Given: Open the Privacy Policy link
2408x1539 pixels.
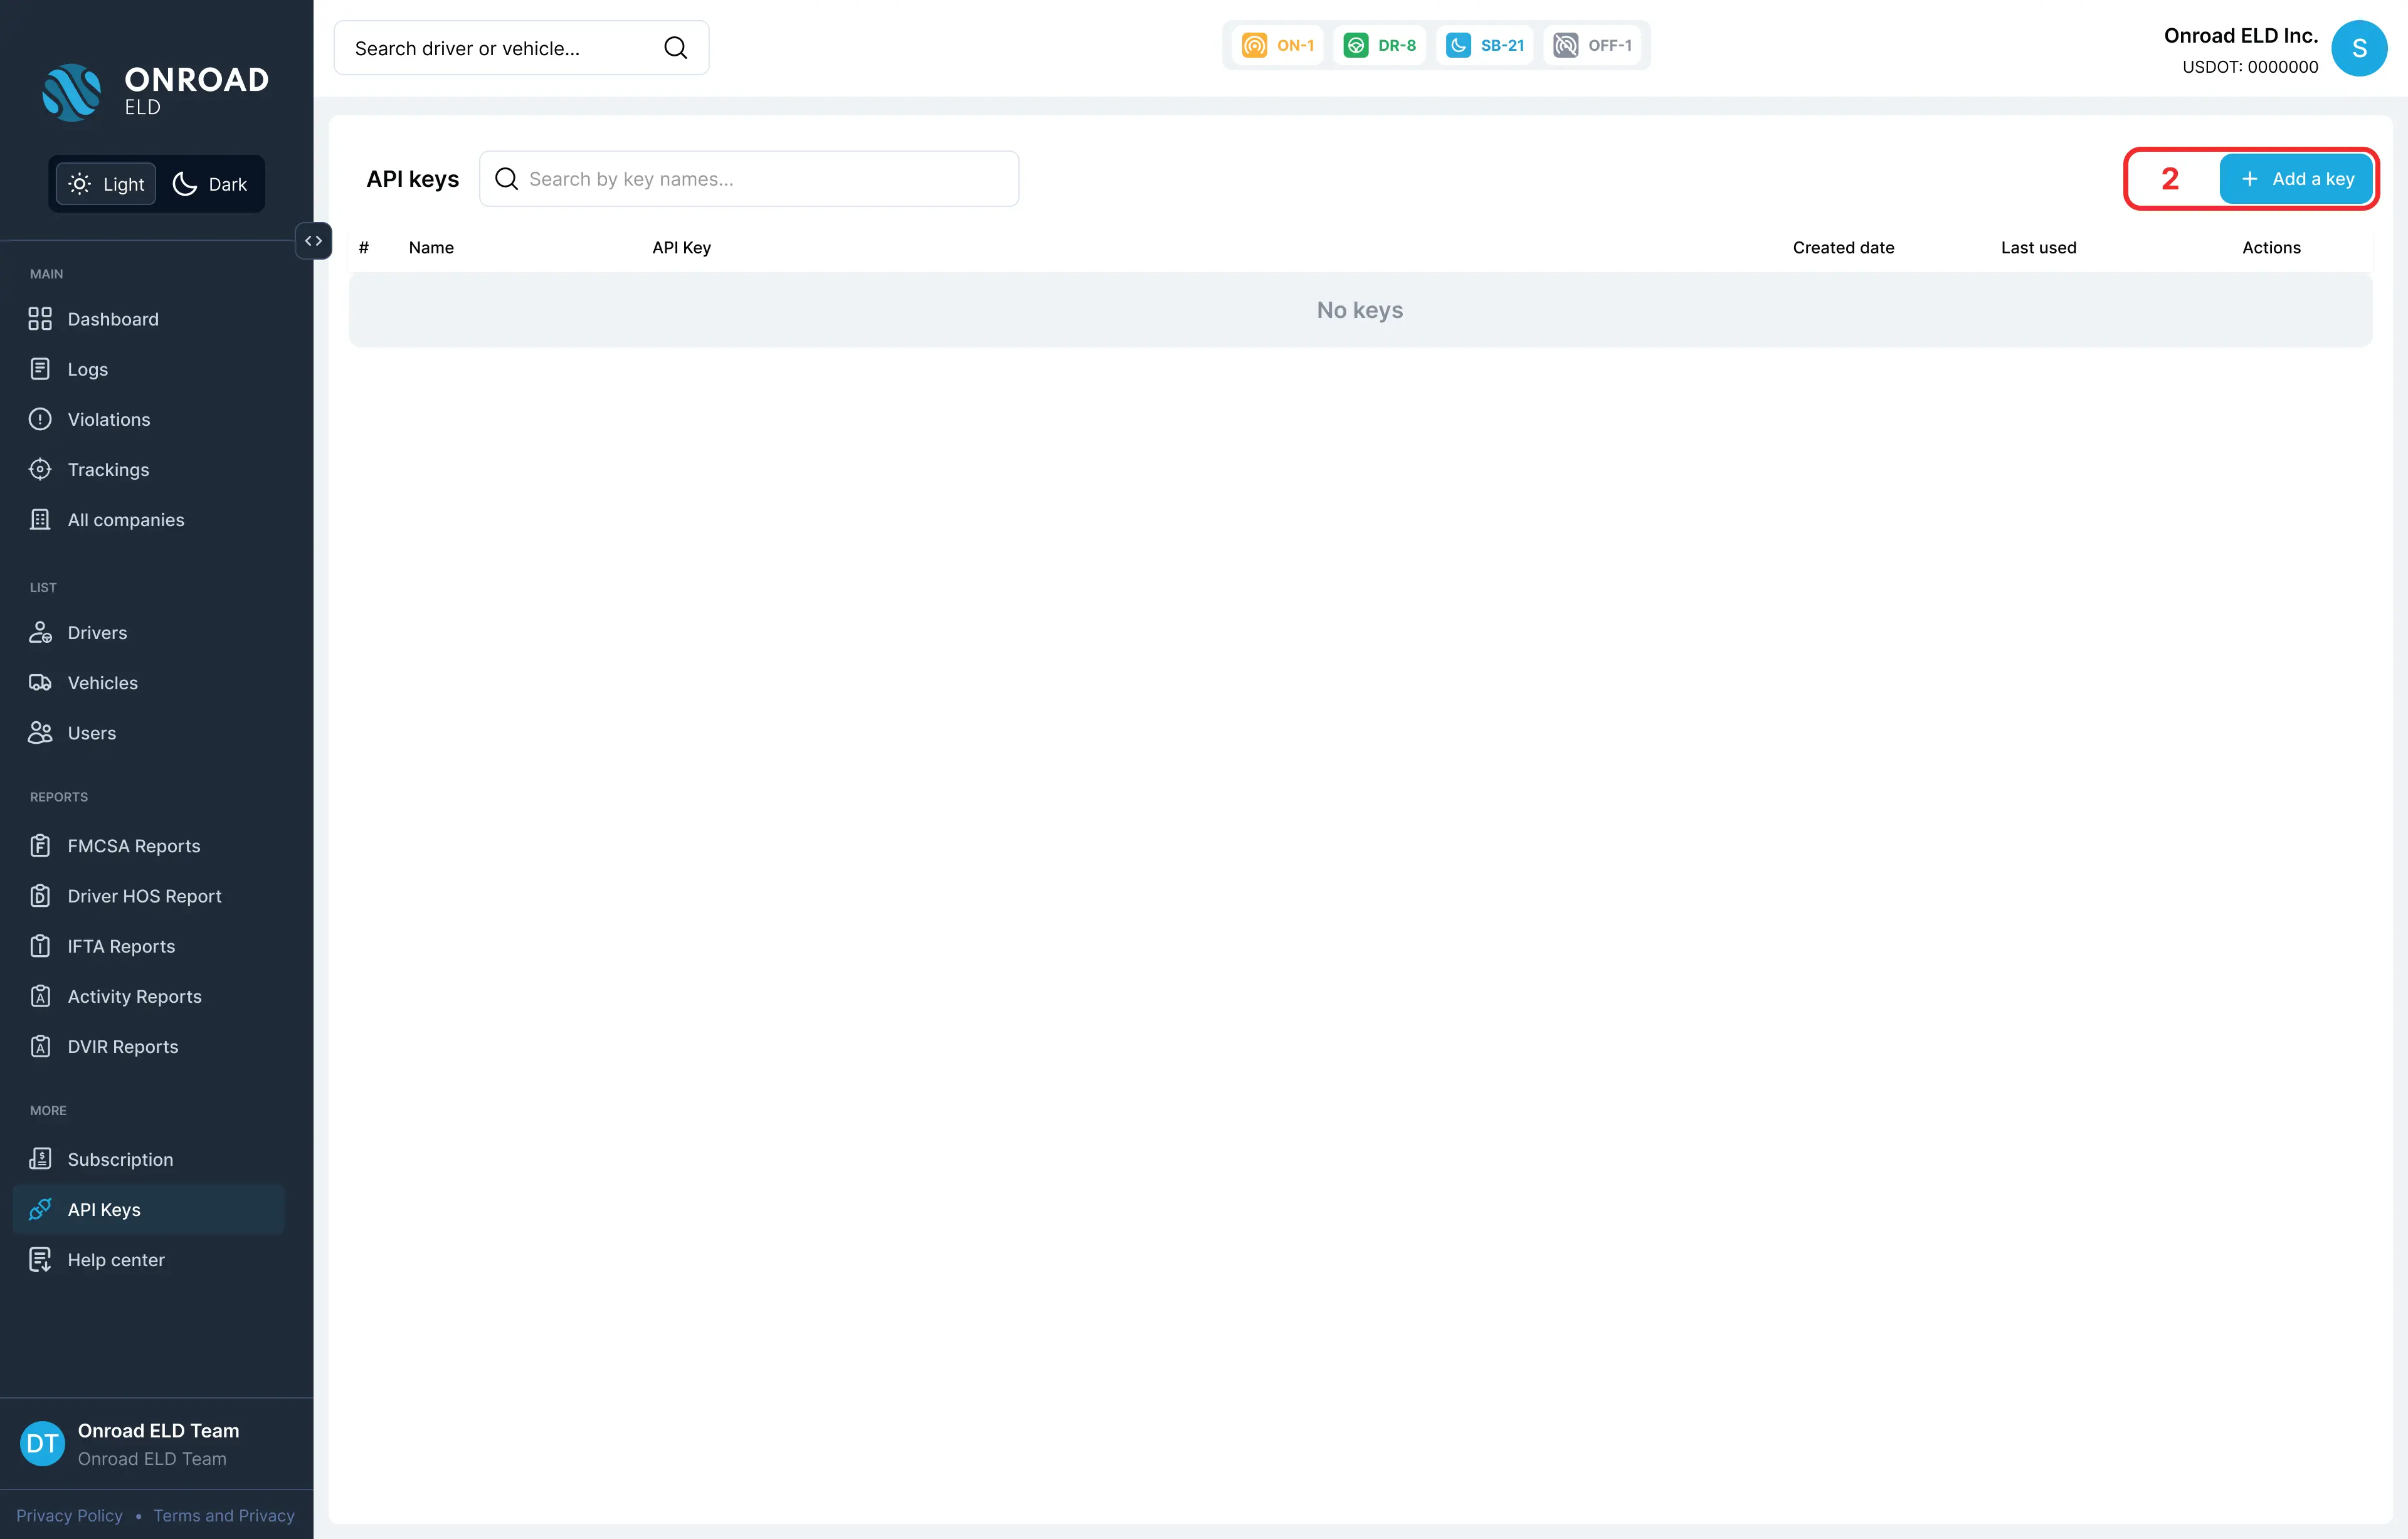Looking at the screenshot, I should 69,1516.
